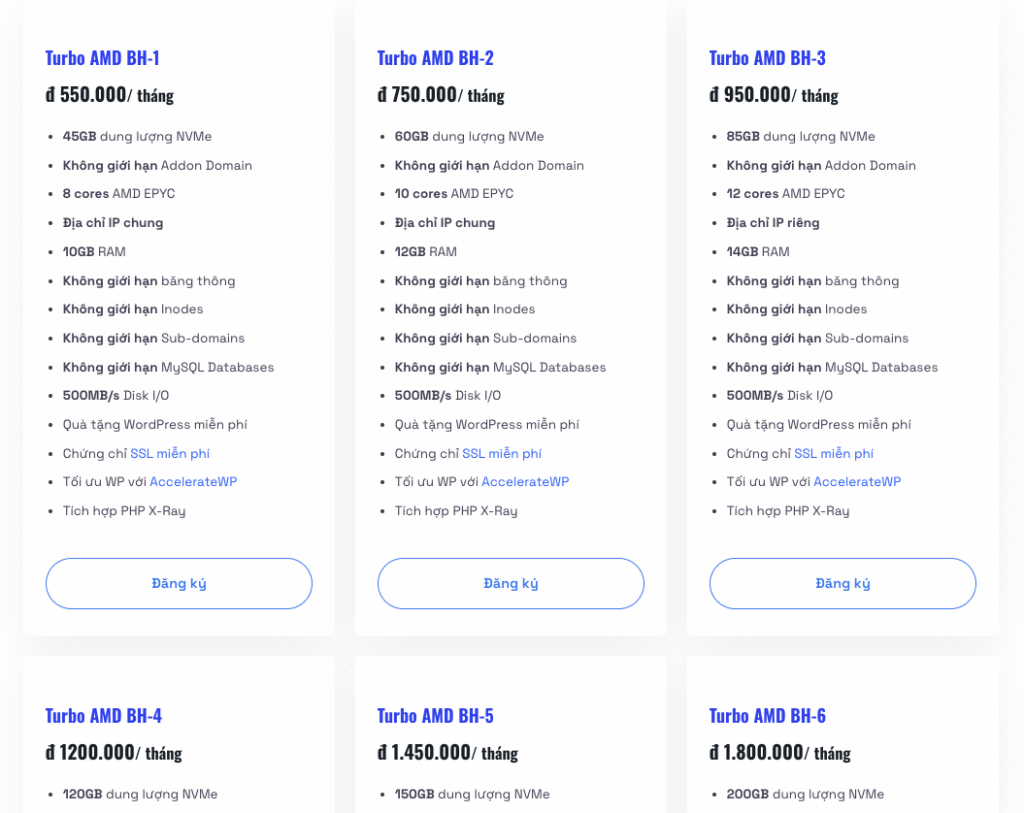
Task: Click AccelerateWP link in the BH-2 plan
Action: [x=525, y=482]
